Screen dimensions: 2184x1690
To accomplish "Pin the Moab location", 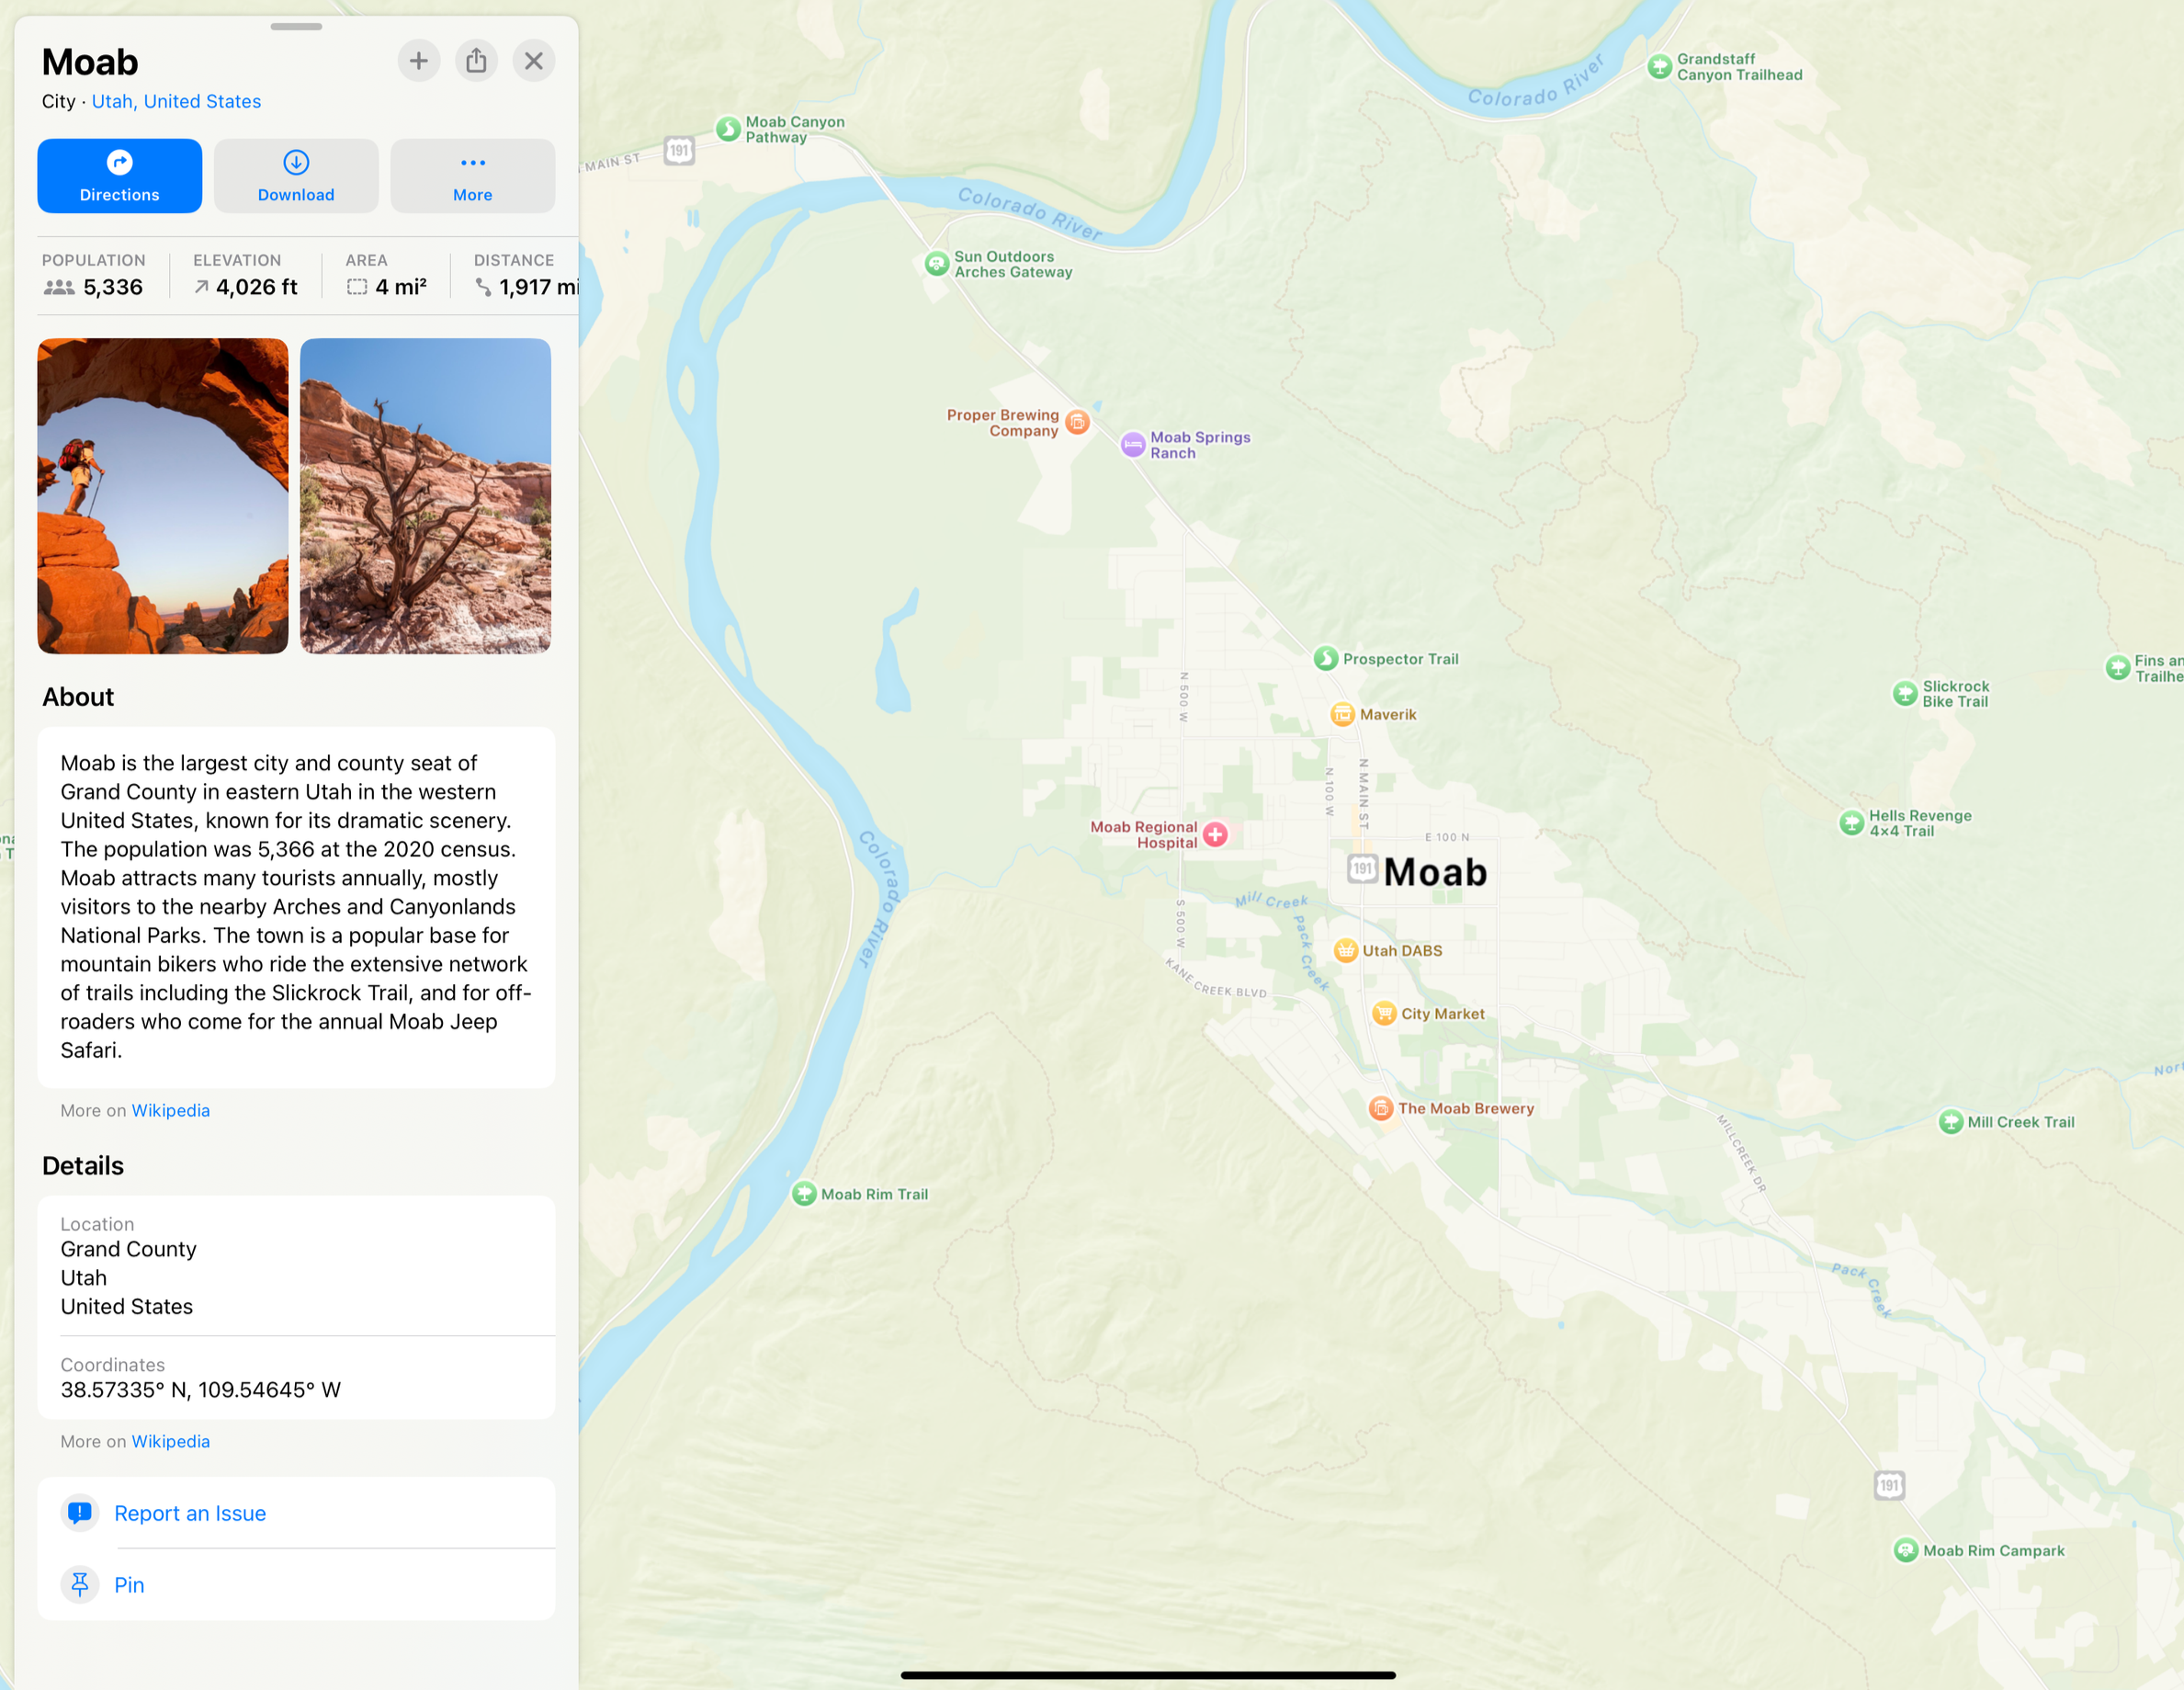I will pos(129,1585).
